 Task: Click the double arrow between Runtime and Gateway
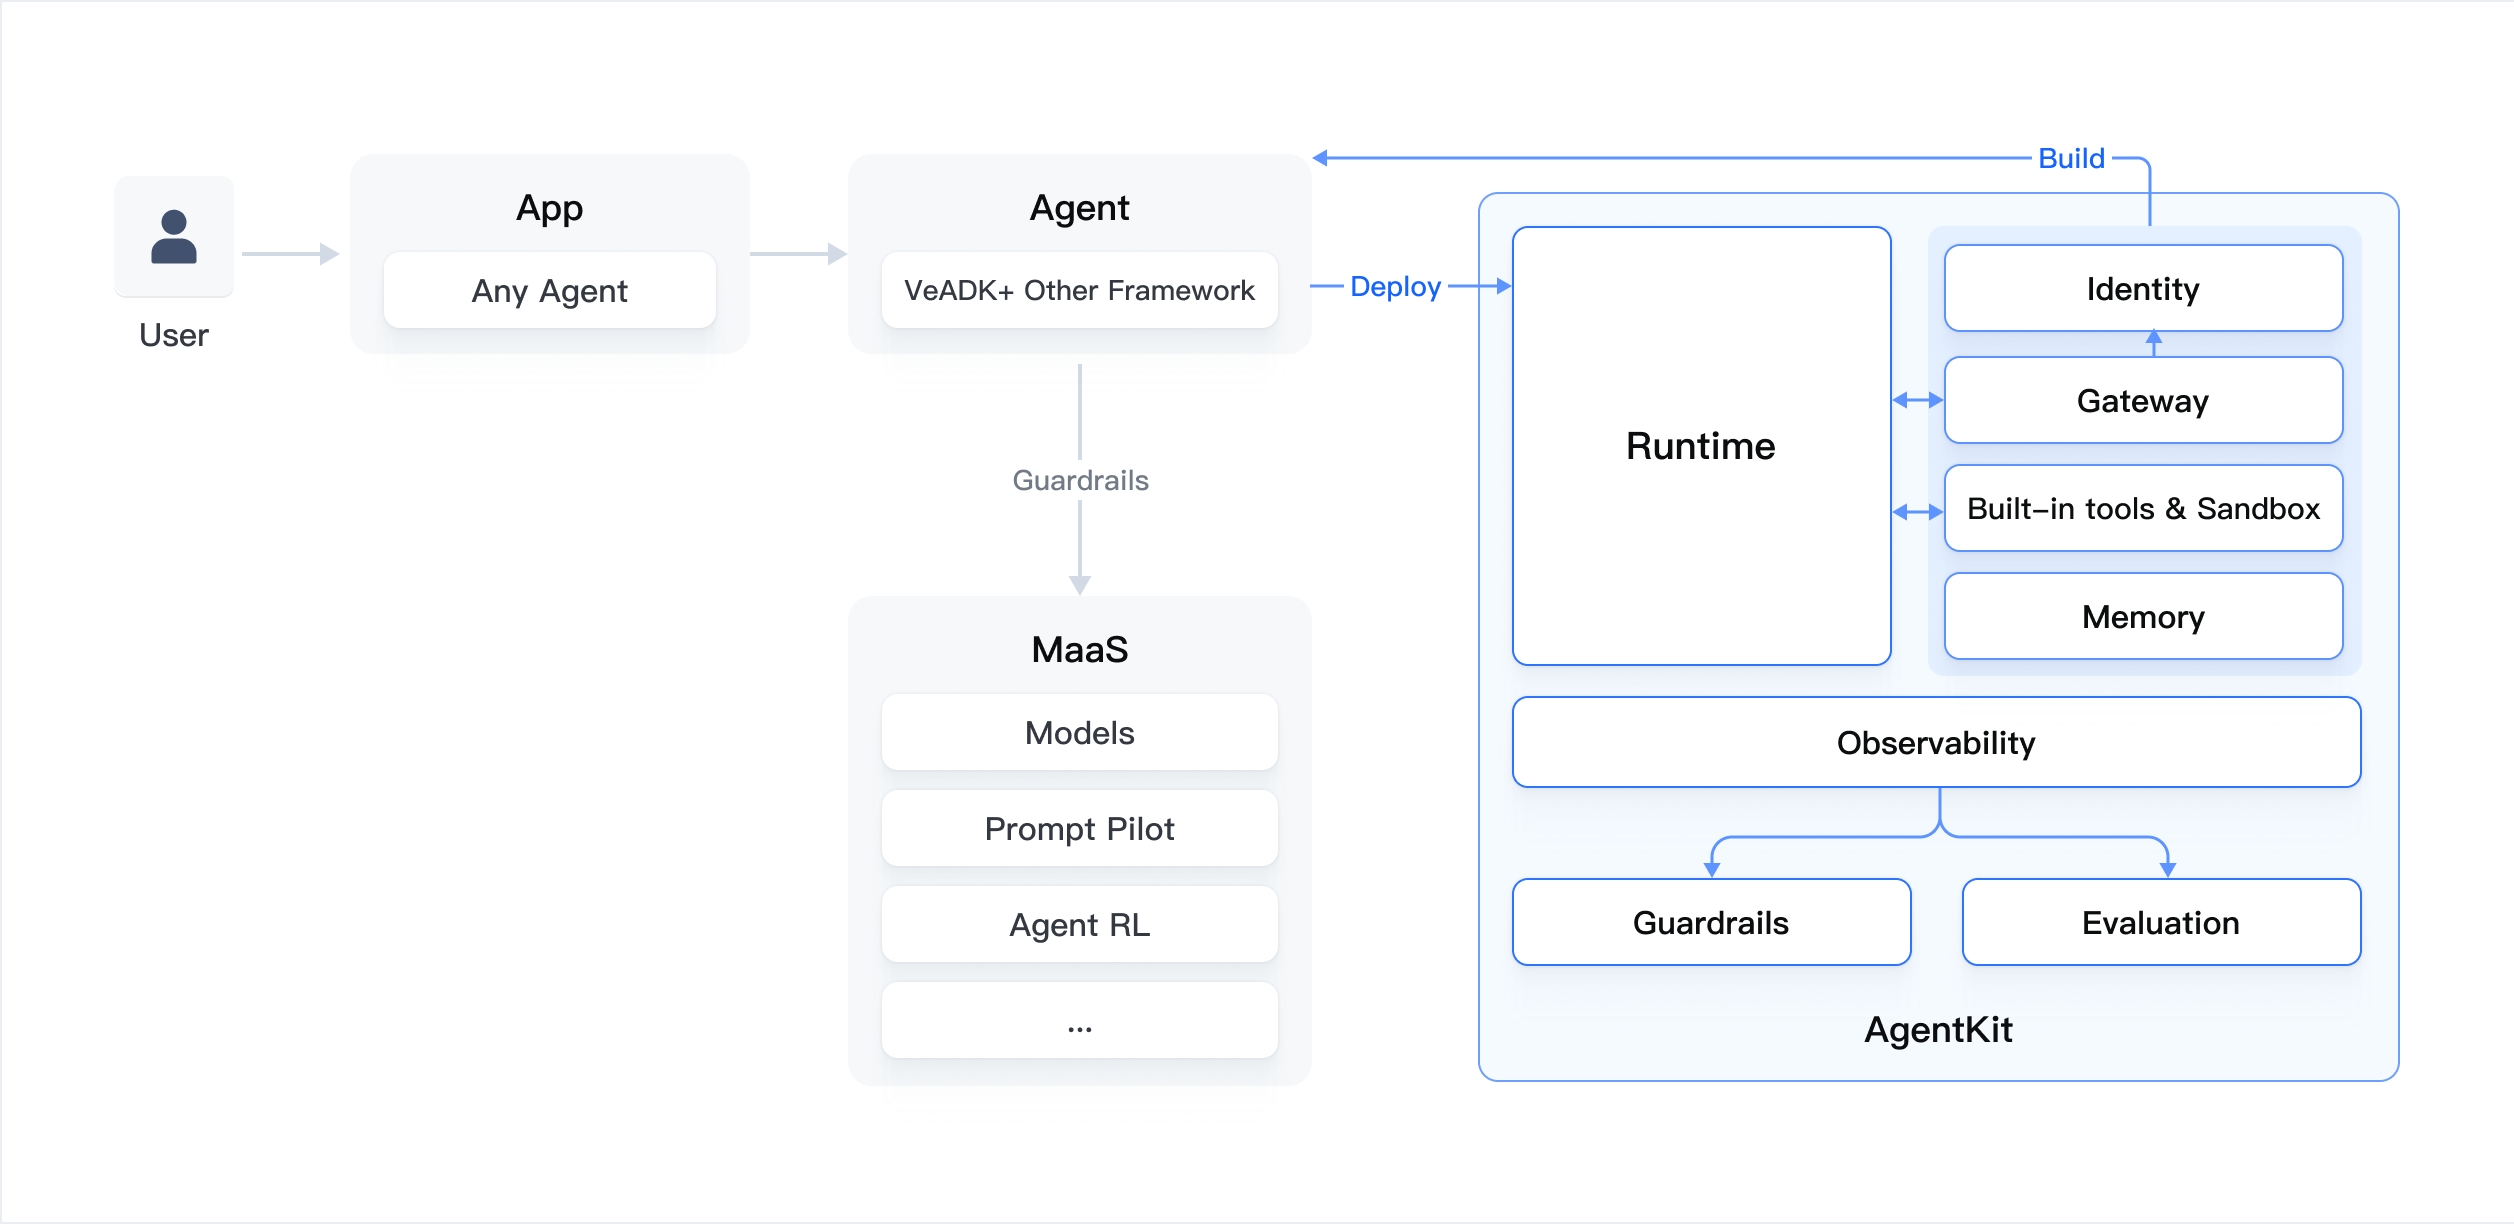click(x=1917, y=401)
